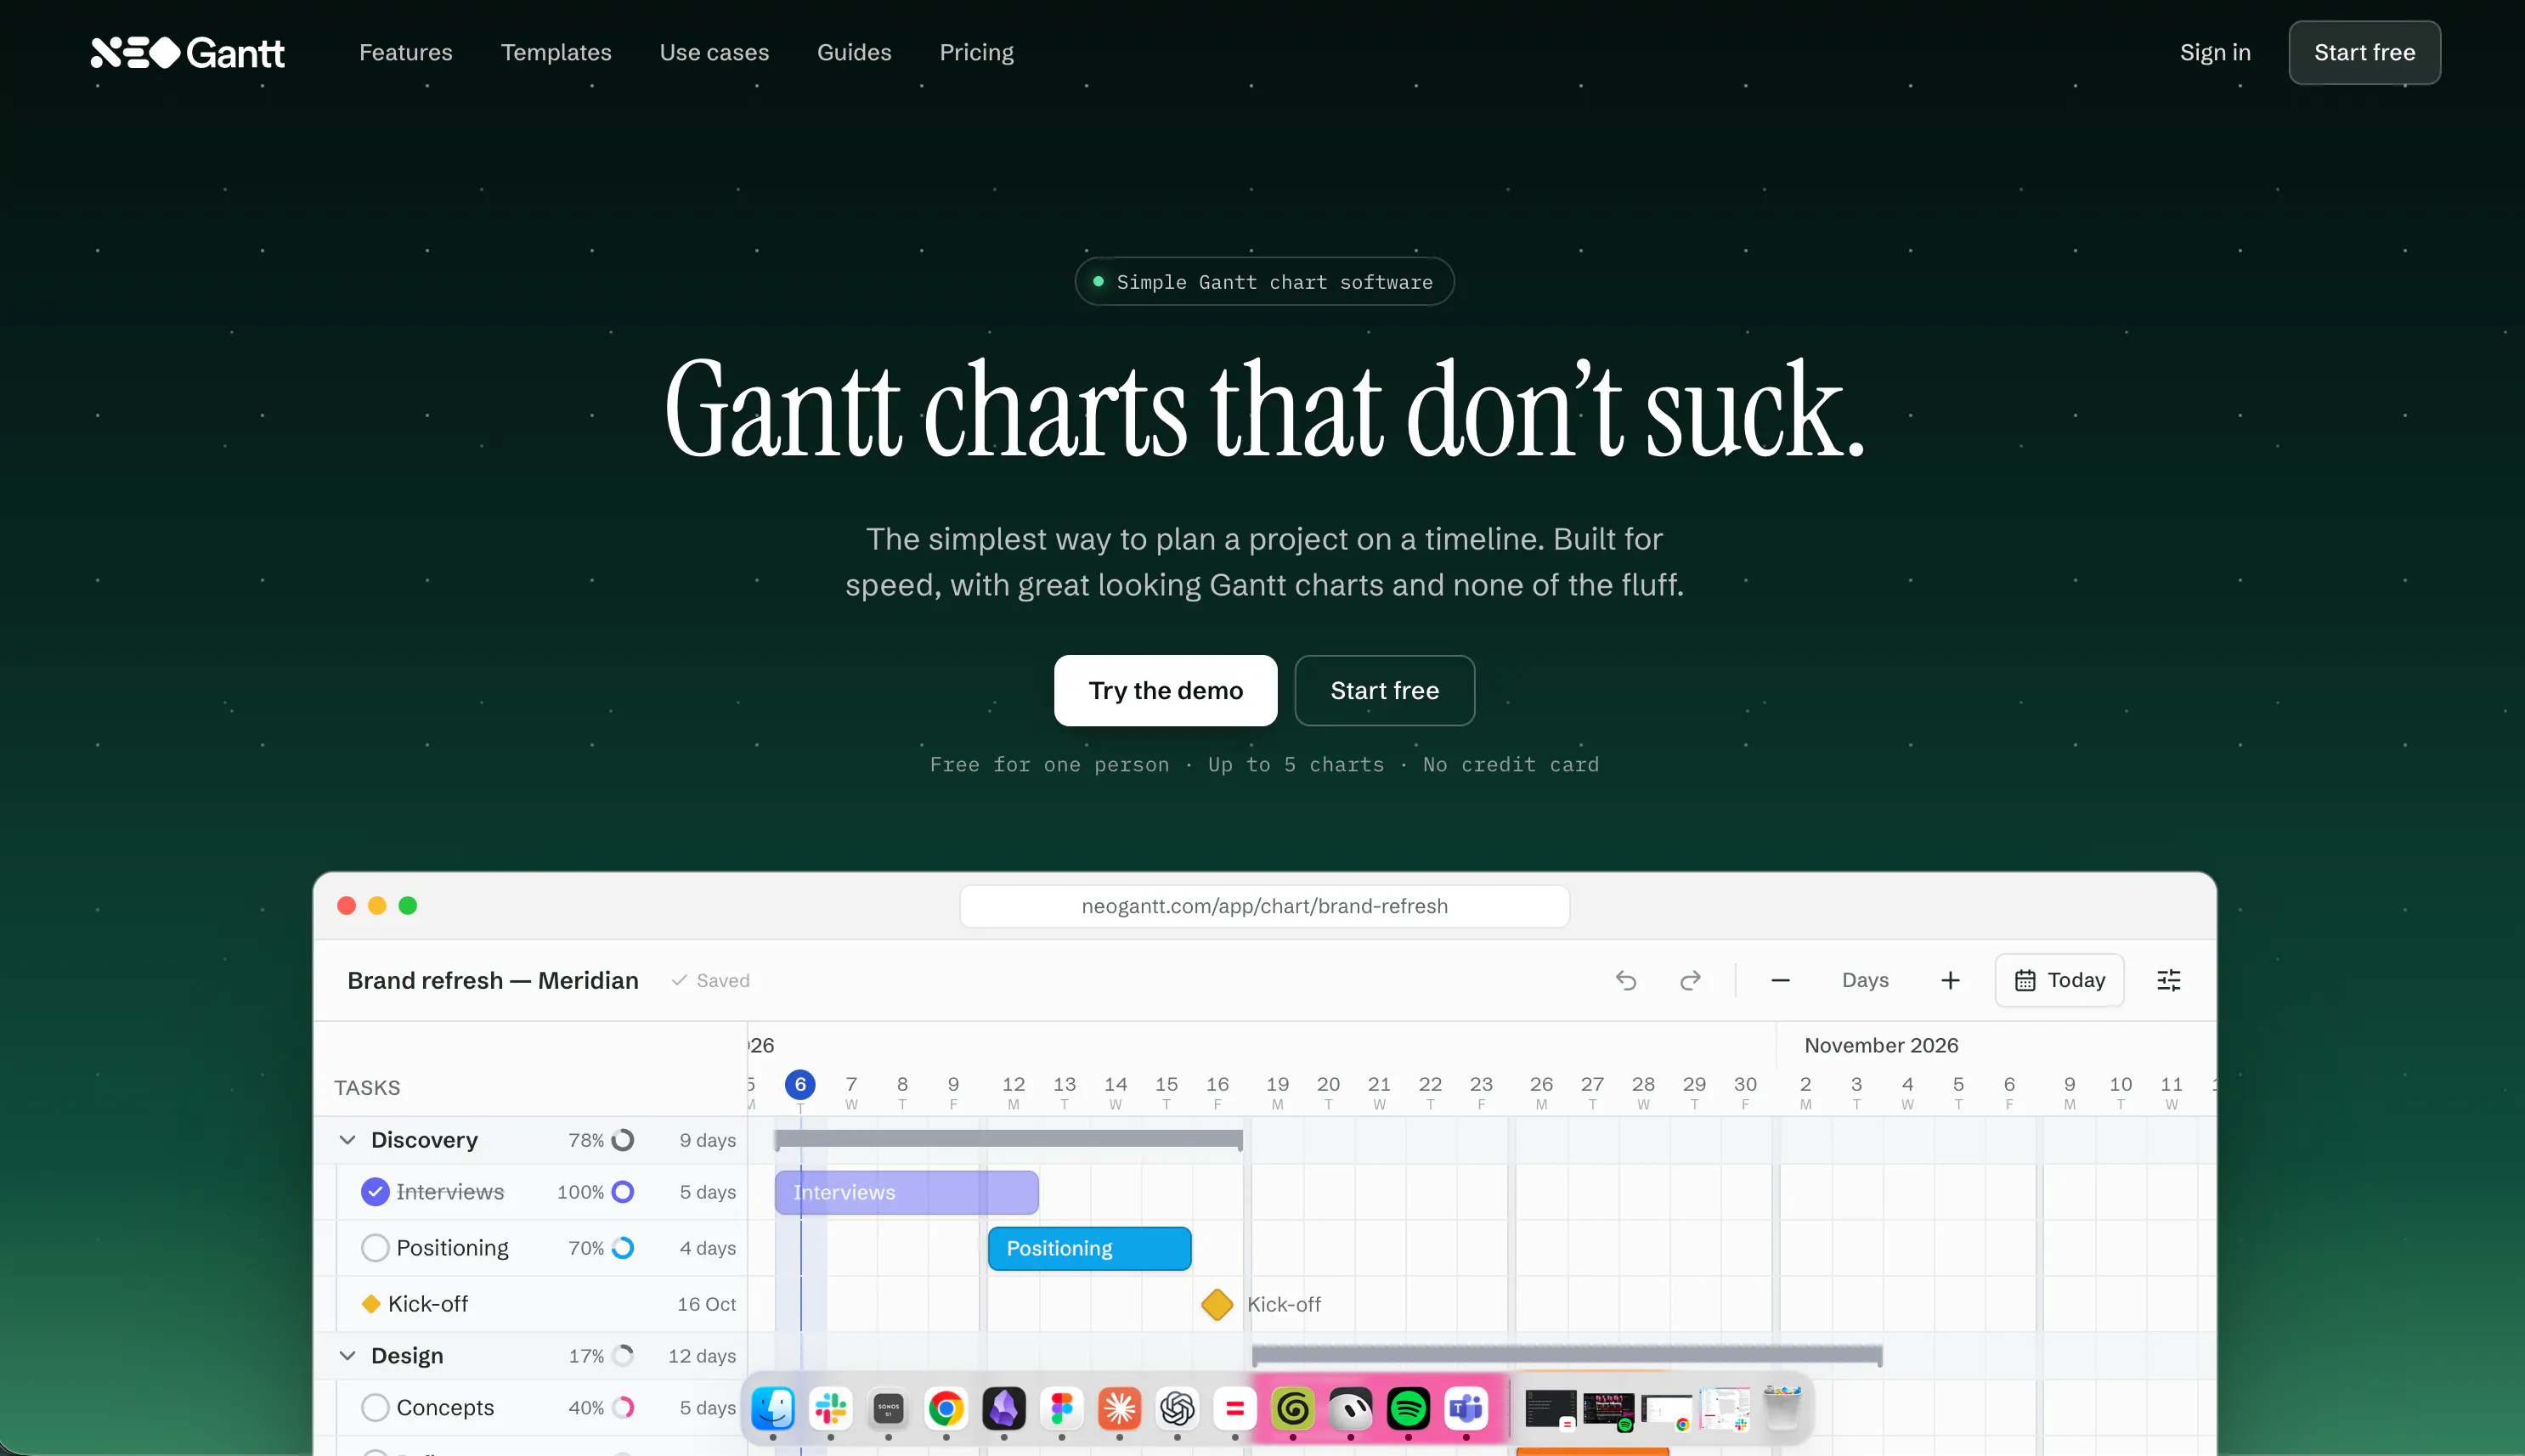
Task: Mark the Positioning task complete
Action: 375,1247
